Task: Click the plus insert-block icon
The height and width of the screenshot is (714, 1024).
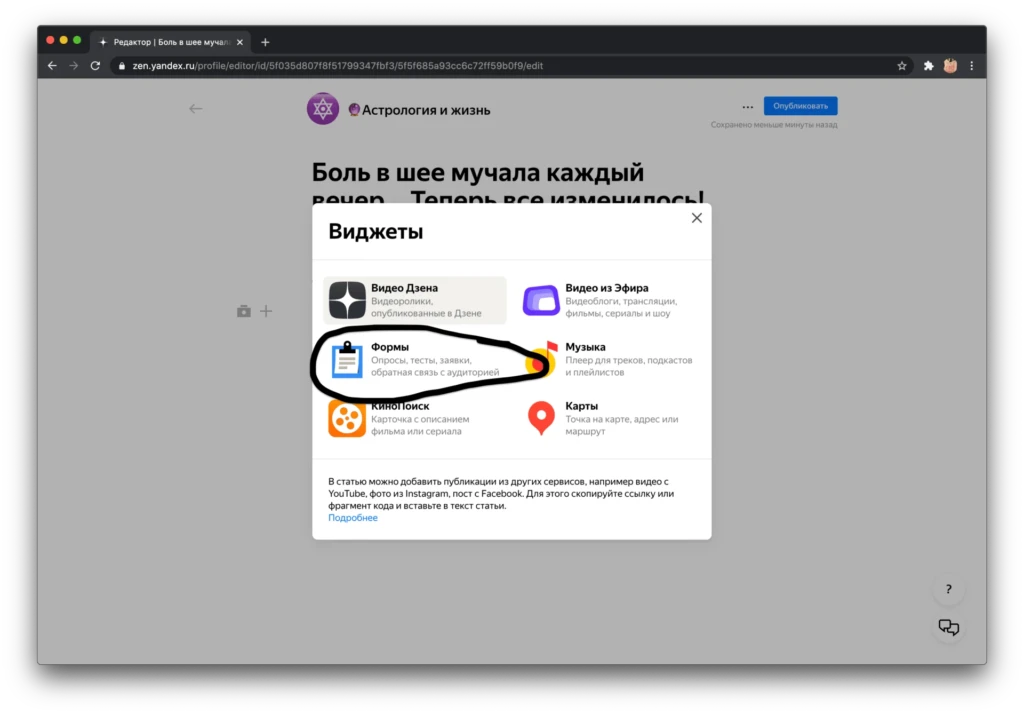Action: click(x=266, y=311)
